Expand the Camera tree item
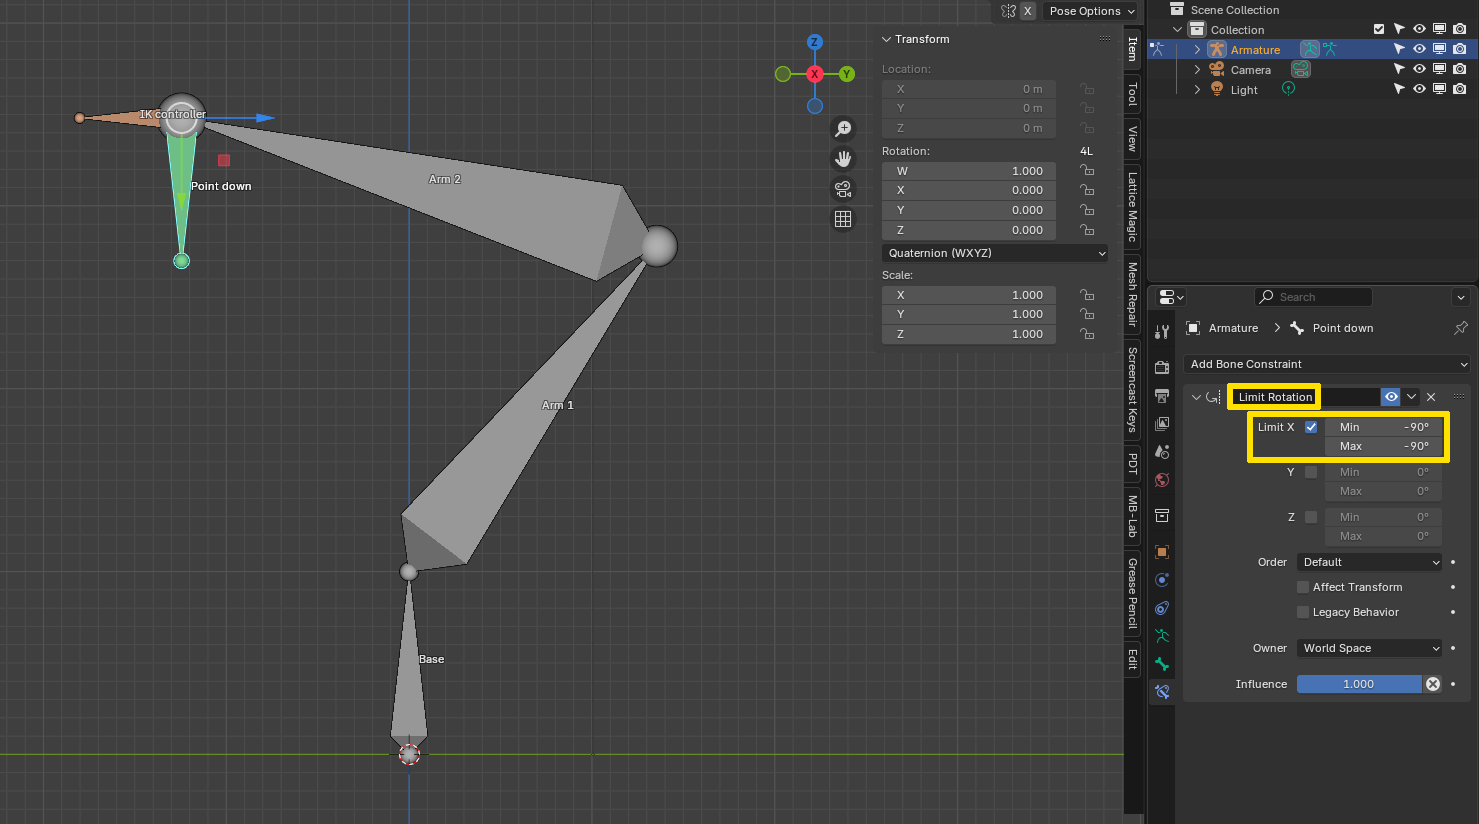Viewport: 1479px width, 824px height. (x=1197, y=69)
